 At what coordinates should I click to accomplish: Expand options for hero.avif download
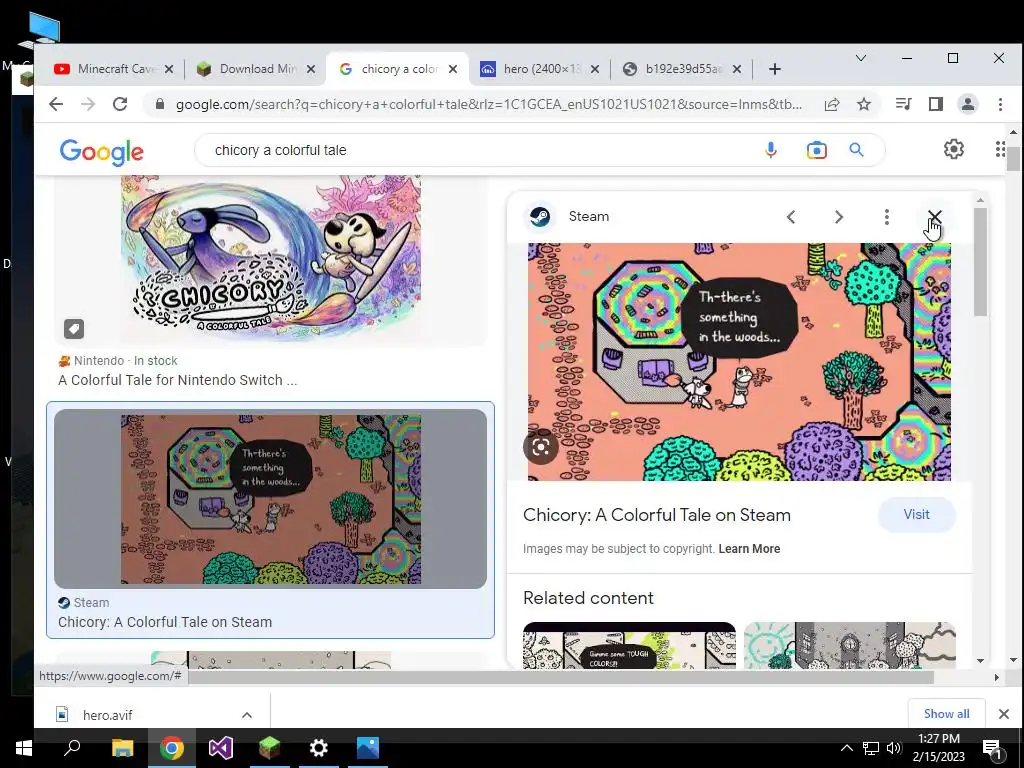coord(247,715)
